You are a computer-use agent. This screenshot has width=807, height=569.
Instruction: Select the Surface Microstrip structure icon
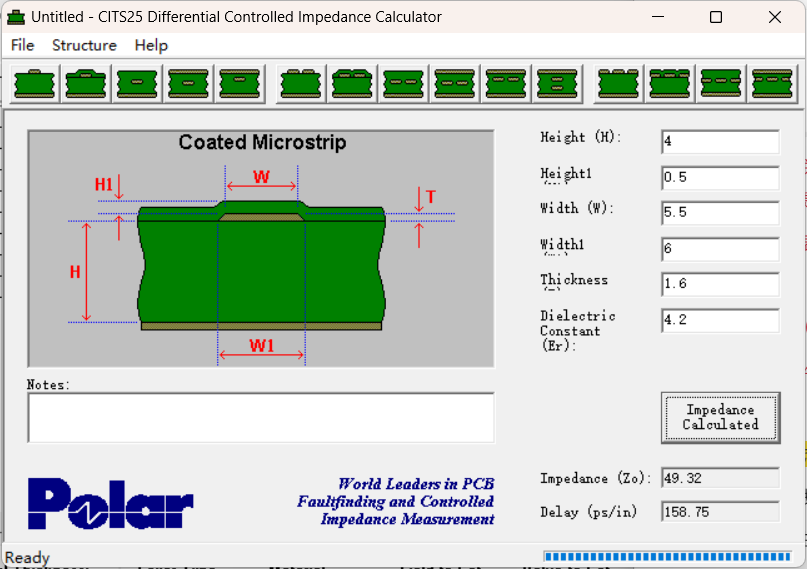pyautogui.click(x=34, y=84)
